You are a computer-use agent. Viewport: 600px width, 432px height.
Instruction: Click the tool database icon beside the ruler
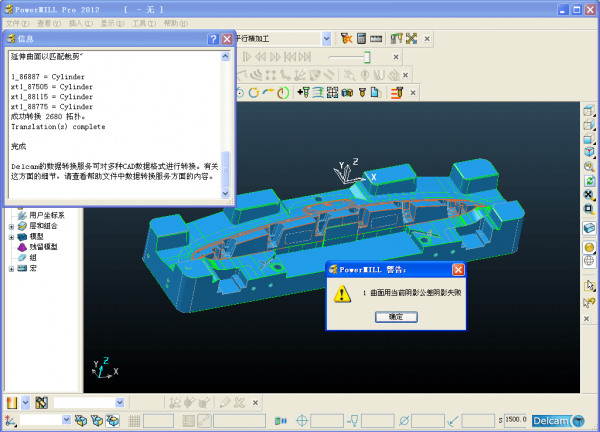(x=396, y=38)
